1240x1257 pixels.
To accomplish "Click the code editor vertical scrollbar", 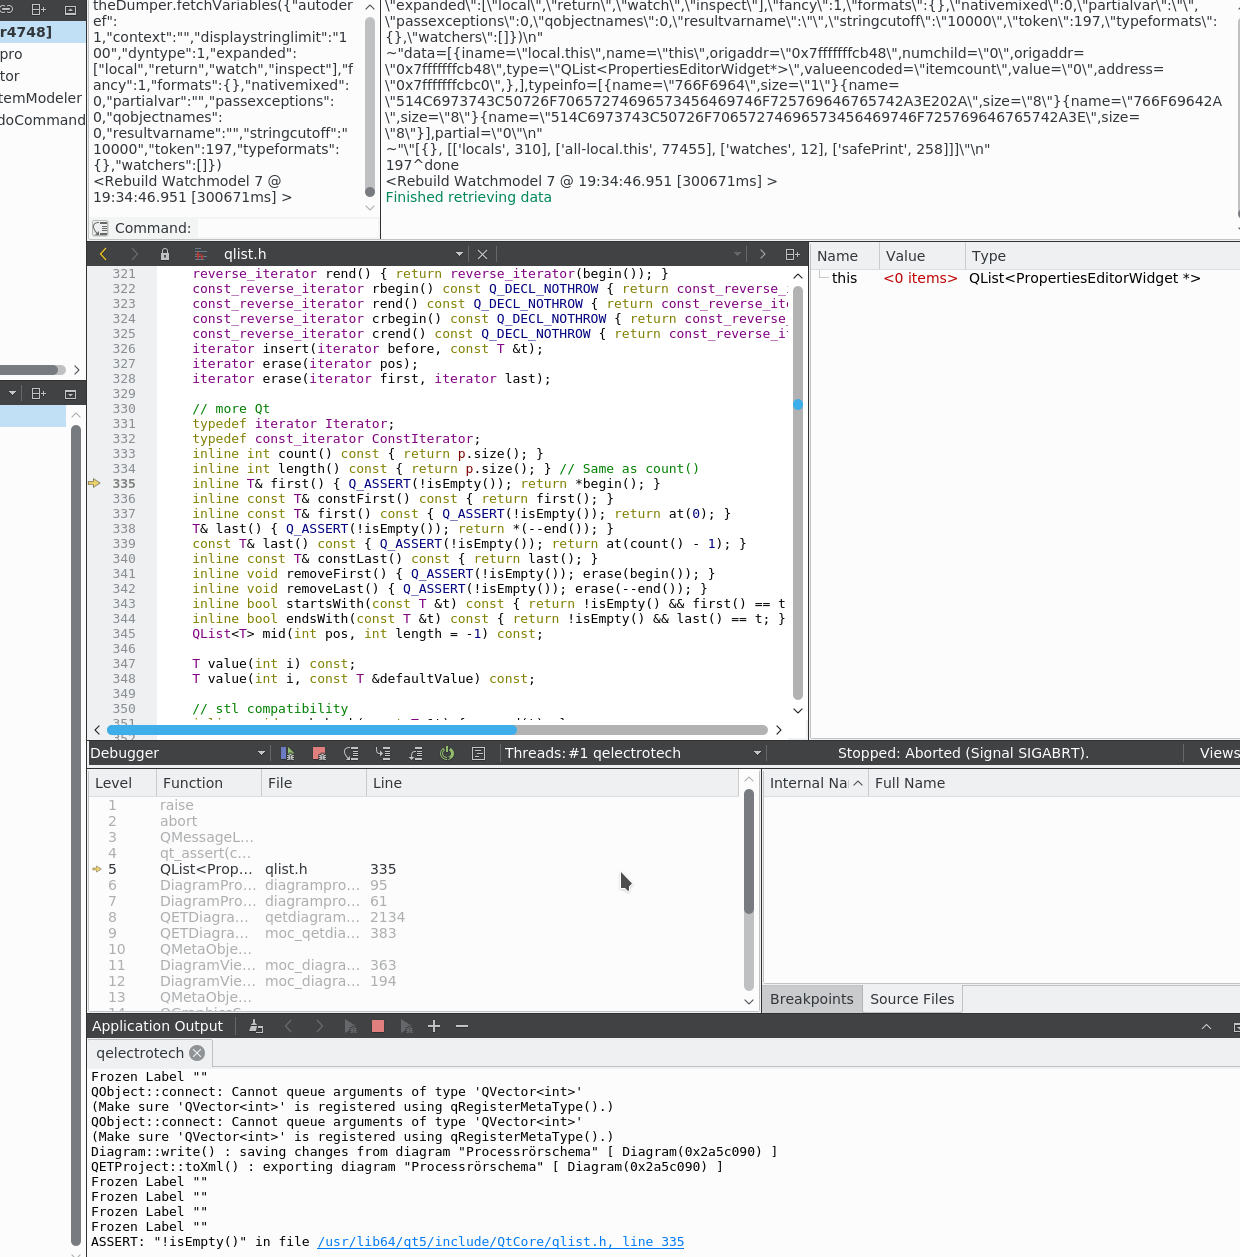I will (798, 493).
